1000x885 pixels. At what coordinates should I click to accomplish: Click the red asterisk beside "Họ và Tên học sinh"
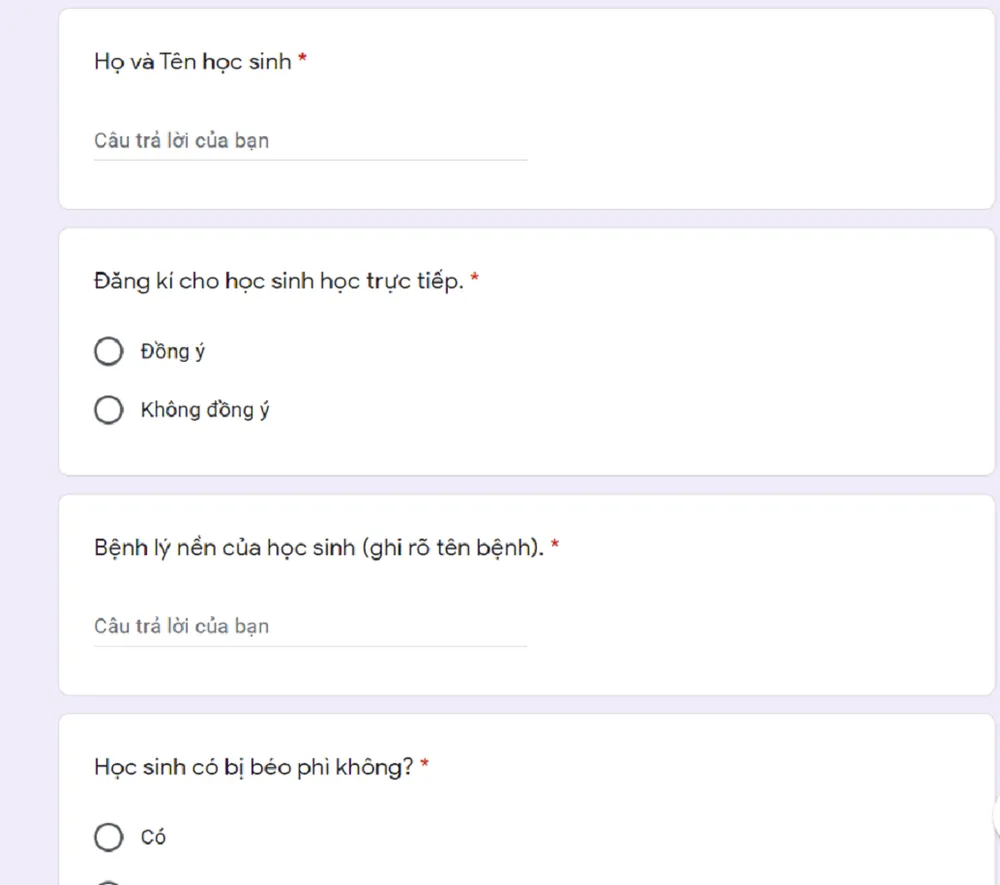coord(302,61)
